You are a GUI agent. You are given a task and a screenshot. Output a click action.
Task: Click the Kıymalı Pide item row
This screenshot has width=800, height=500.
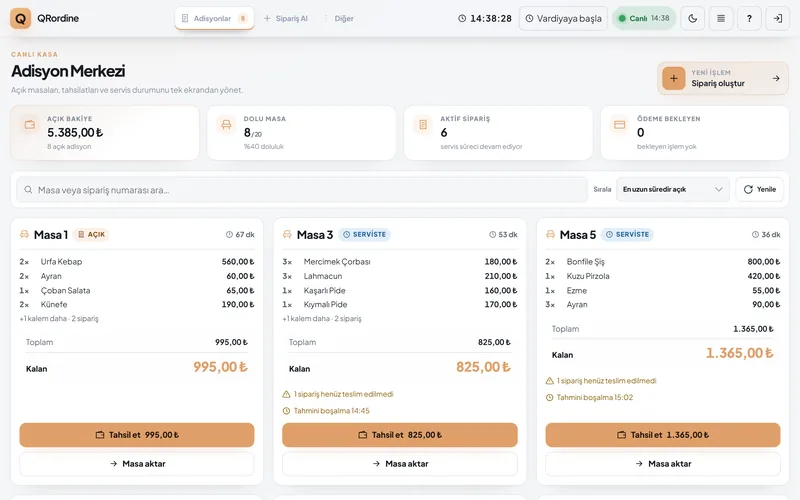point(400,305)
